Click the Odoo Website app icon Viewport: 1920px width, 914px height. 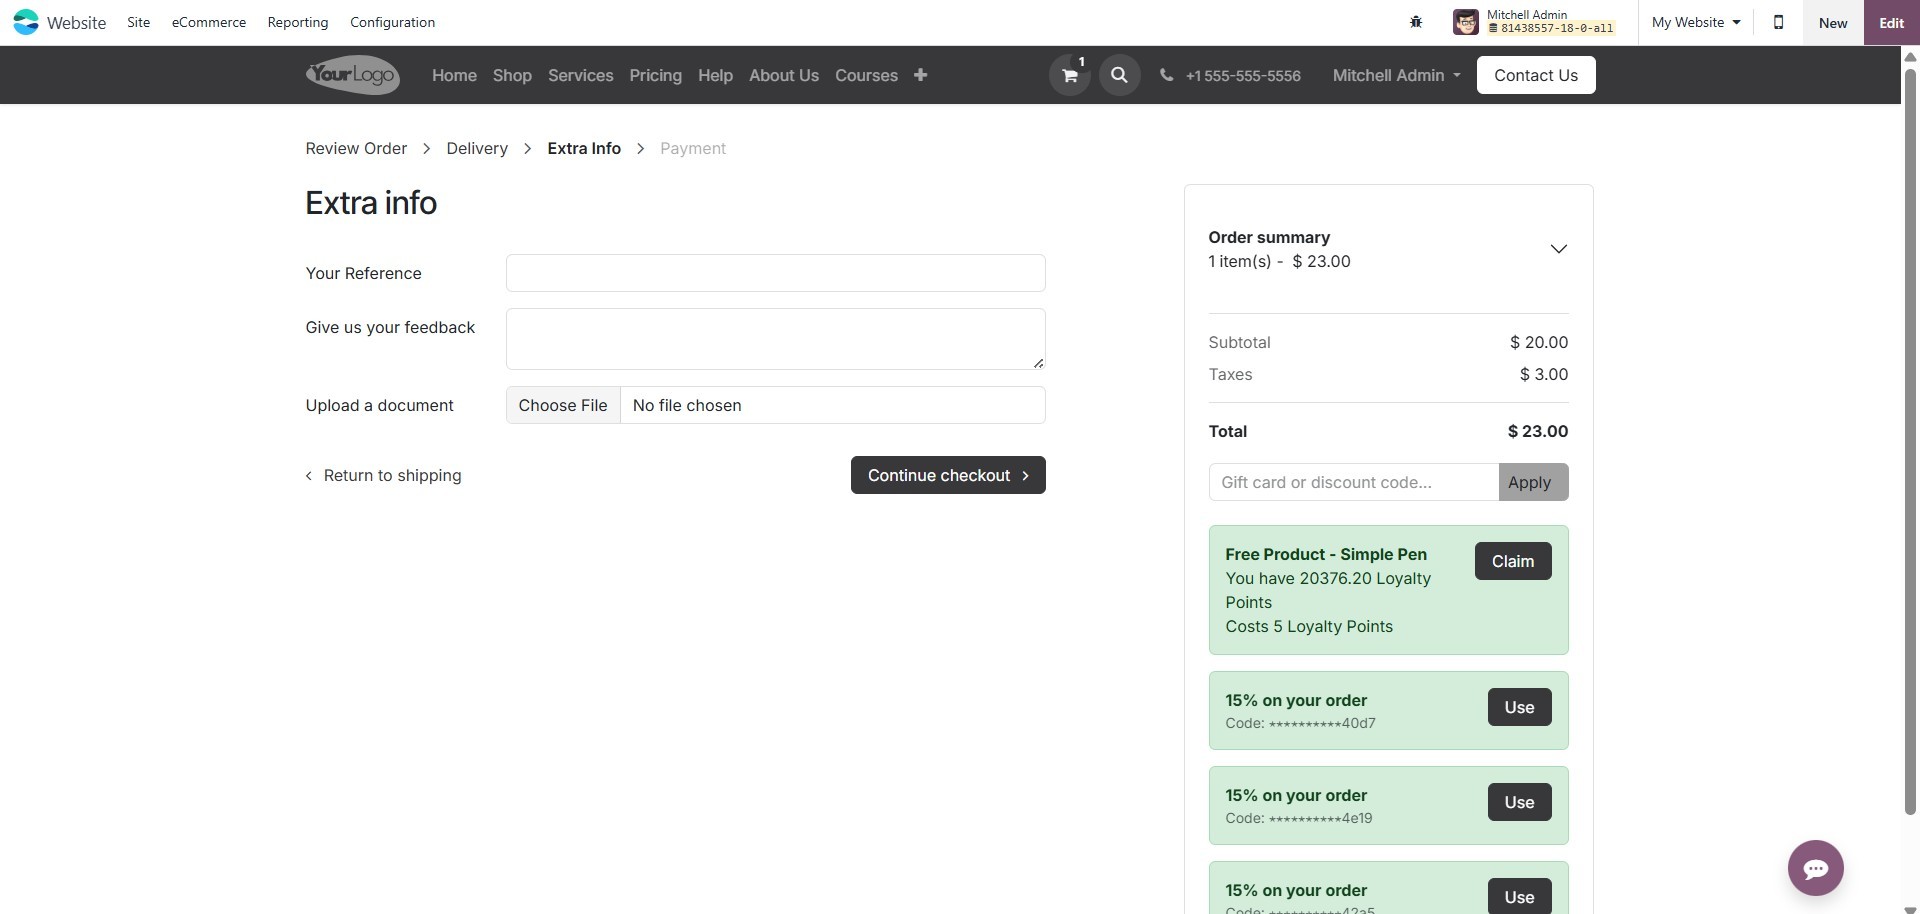(26, 22)
